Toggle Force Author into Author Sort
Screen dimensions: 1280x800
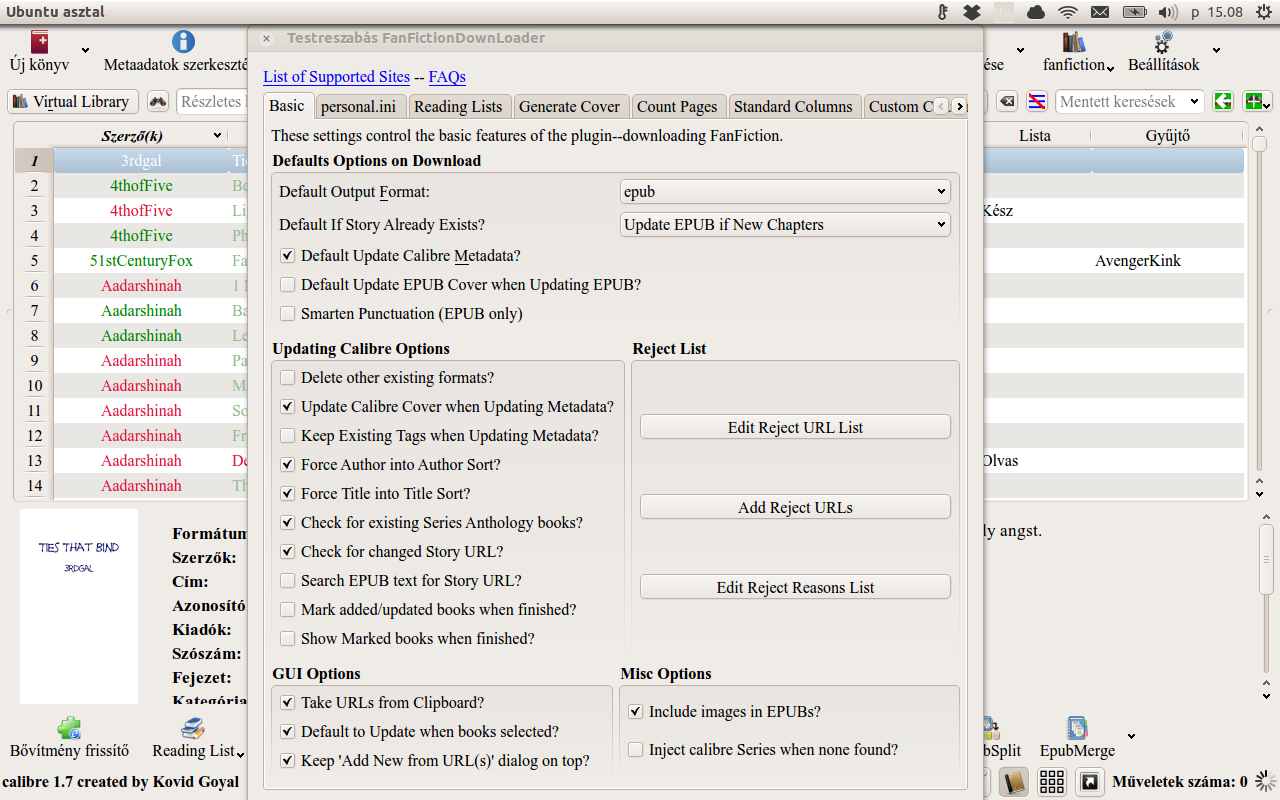288,465
